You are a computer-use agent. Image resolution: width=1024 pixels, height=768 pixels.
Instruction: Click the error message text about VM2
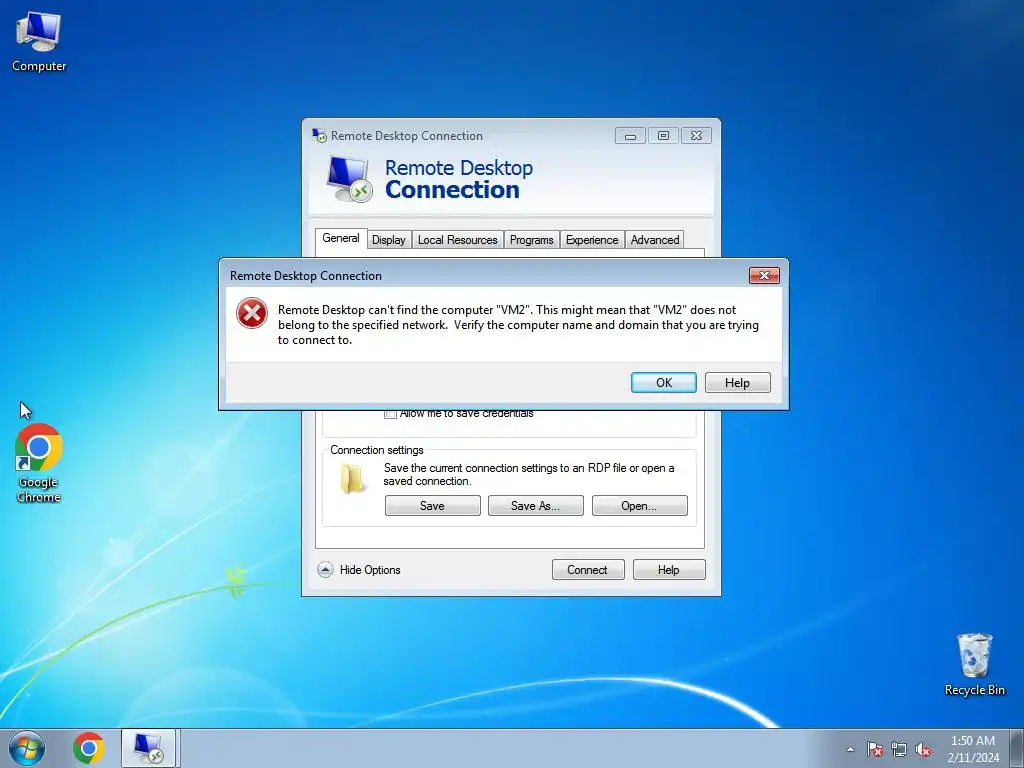coord(519,325)
